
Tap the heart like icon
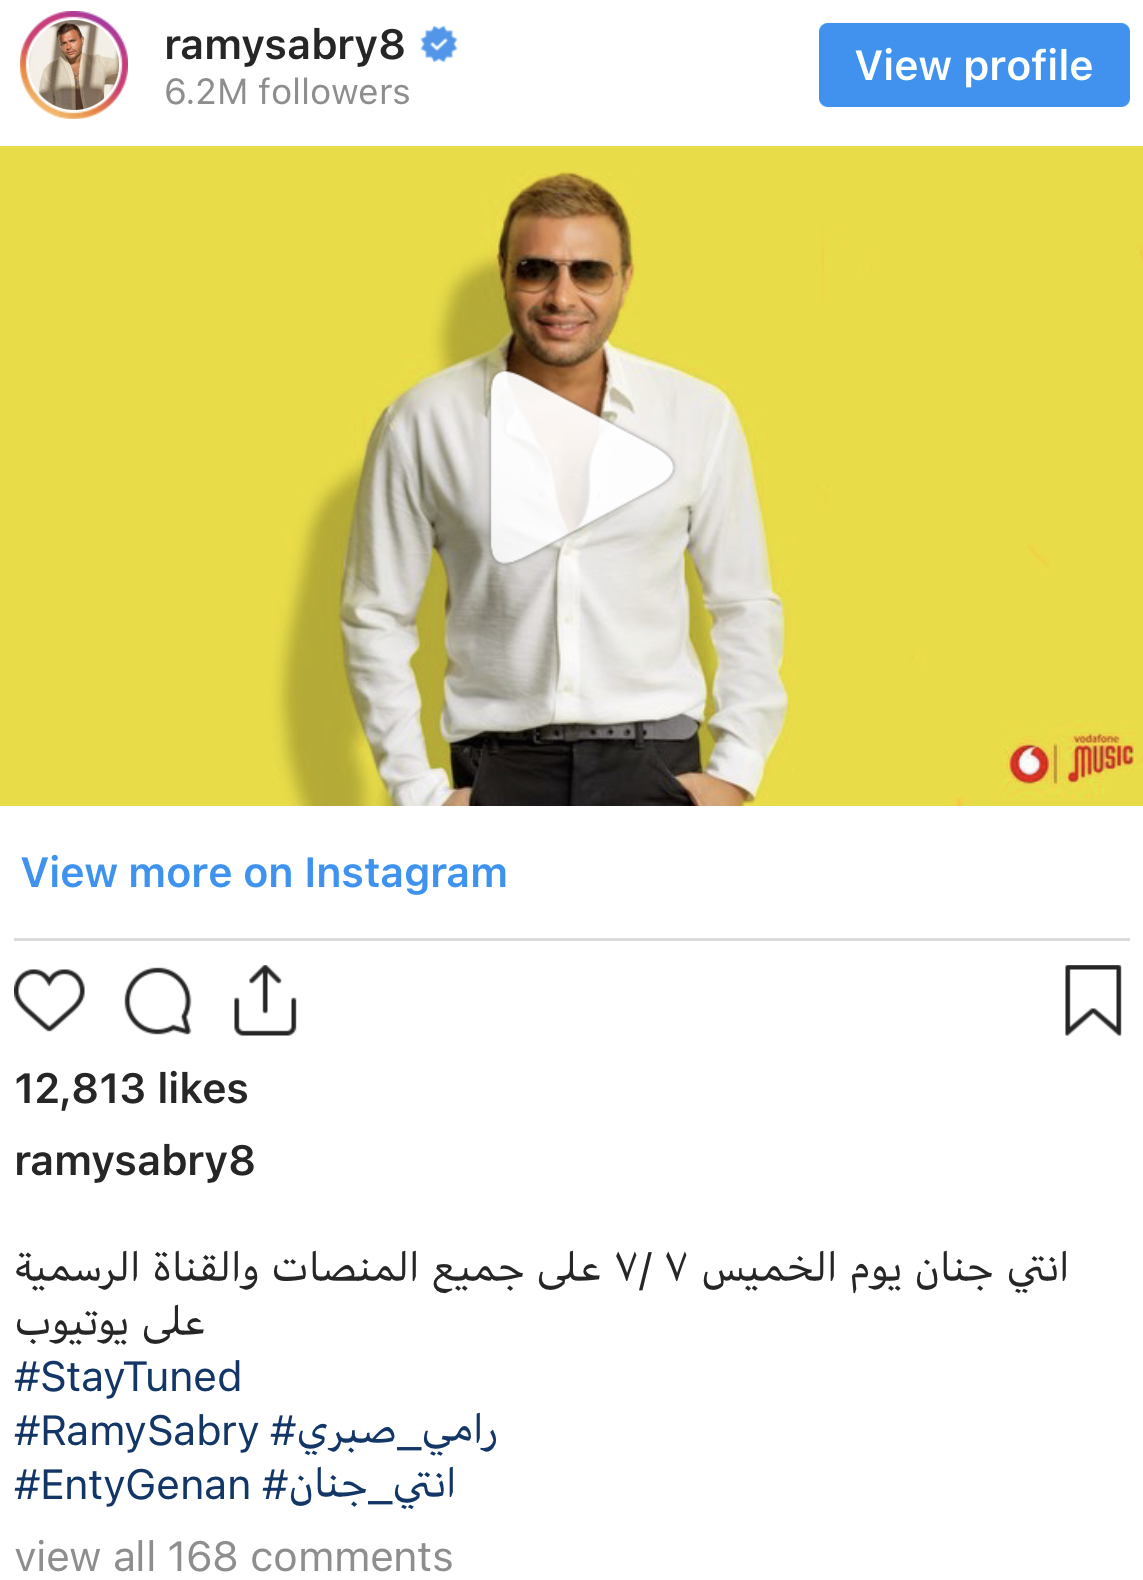[49, 1000]
